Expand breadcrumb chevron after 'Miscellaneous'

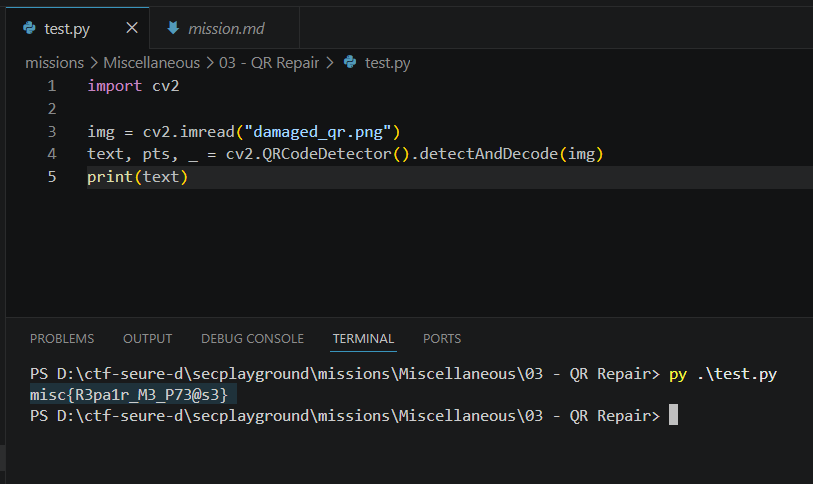tap(210, 63)
